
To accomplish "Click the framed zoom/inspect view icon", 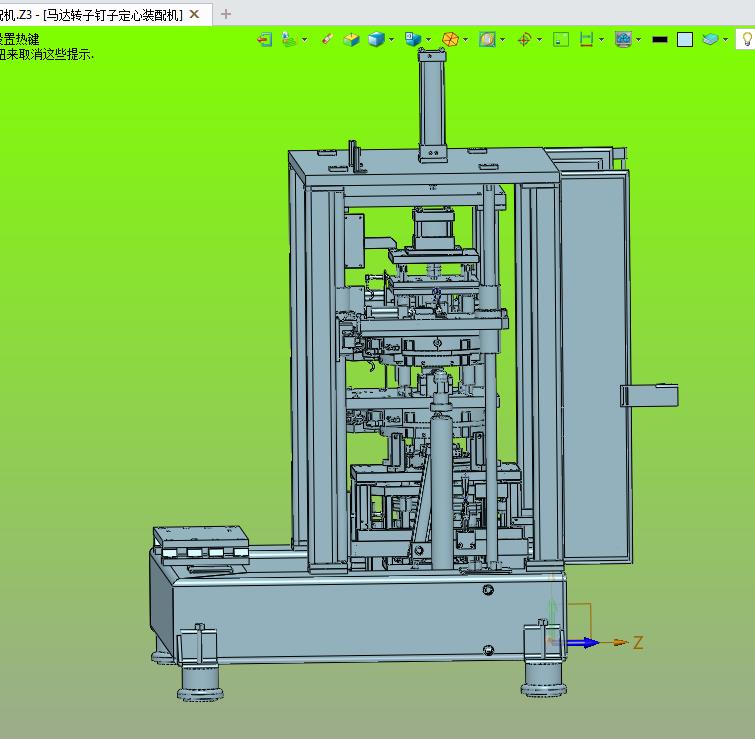I will pyautogui.click(x=487, y=39).
